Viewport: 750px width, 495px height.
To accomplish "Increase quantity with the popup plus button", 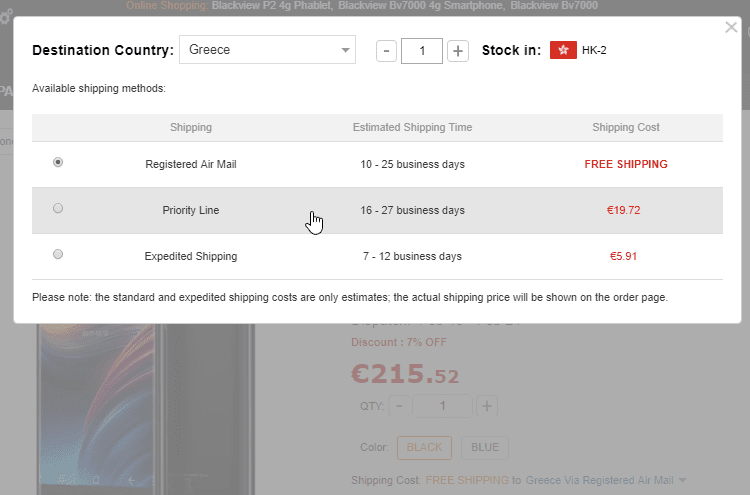I will pos(457,51).
